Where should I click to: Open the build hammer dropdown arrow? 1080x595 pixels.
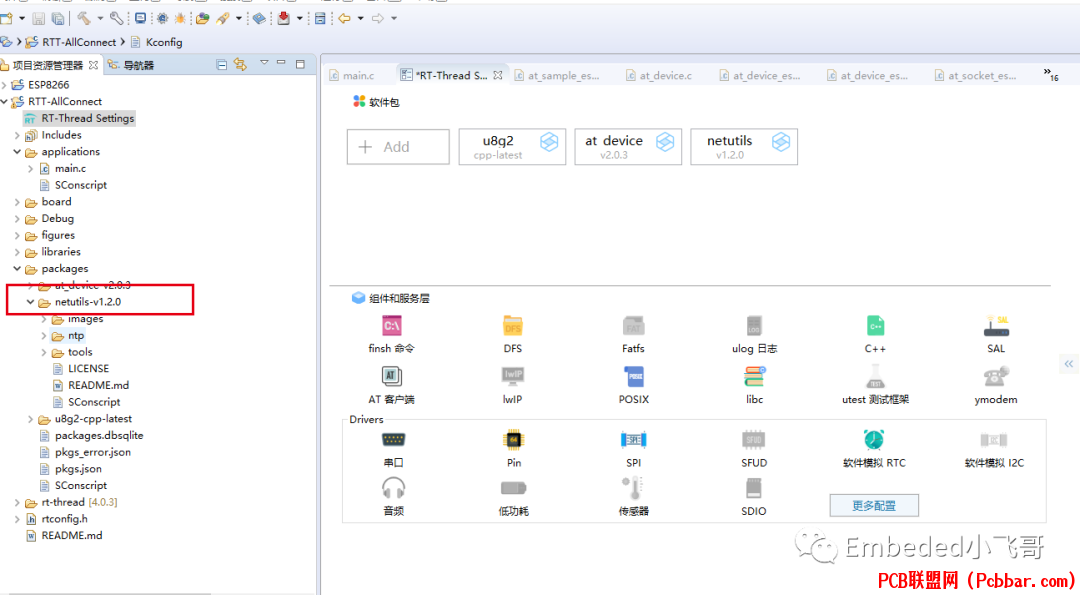pyautogui.click(x=101, y=19)
